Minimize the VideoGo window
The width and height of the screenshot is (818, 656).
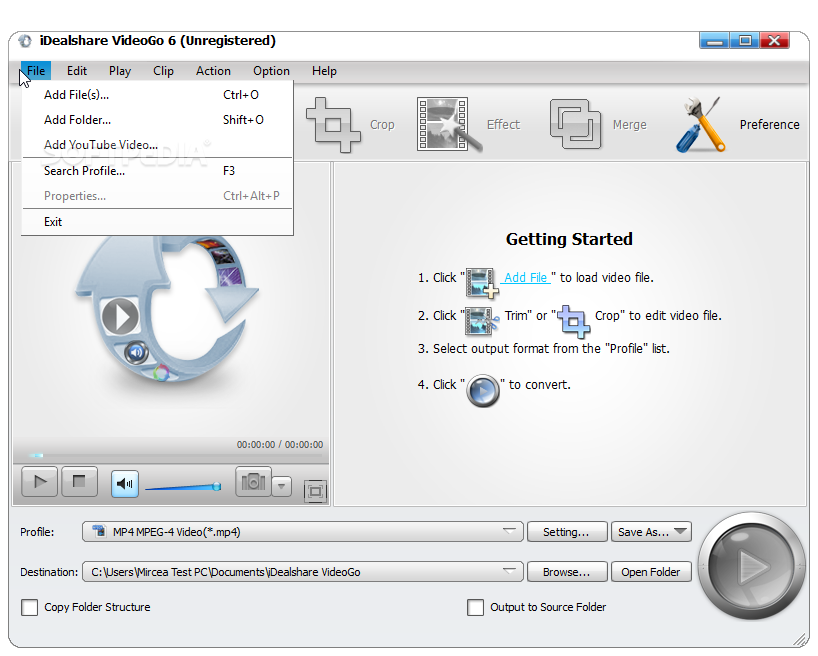tap(715, 41)
